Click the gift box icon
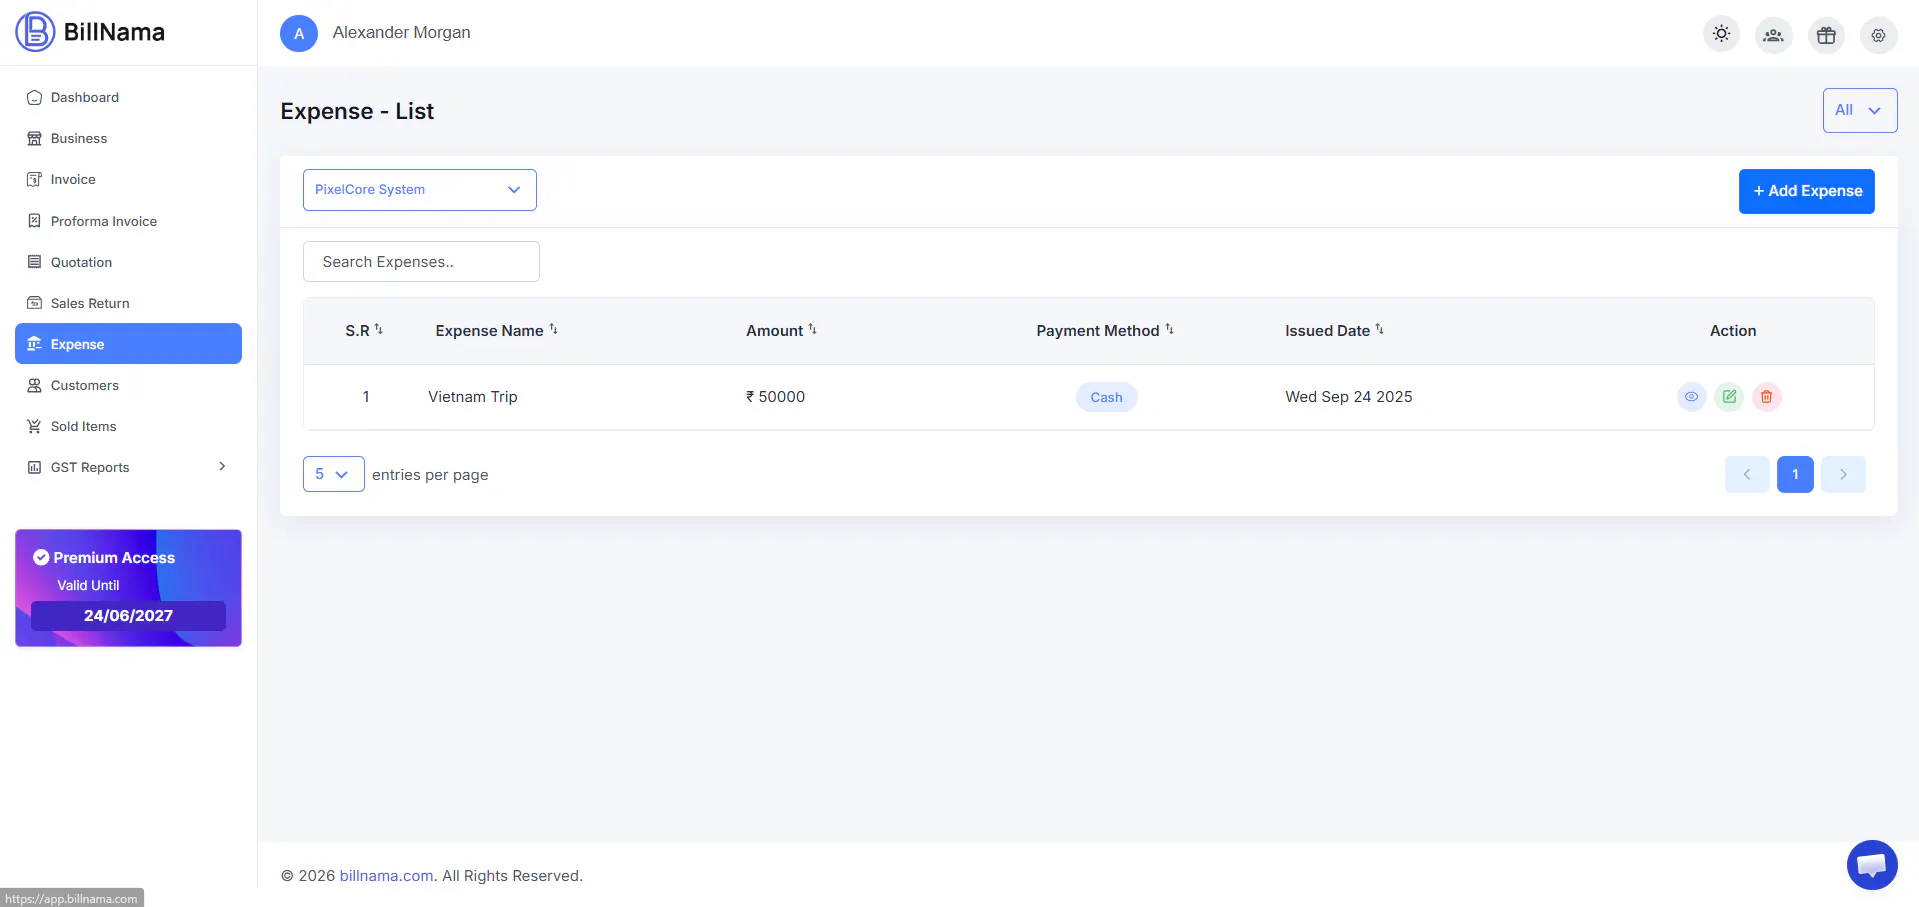1919x907 pixels. tap(1826, 35)
